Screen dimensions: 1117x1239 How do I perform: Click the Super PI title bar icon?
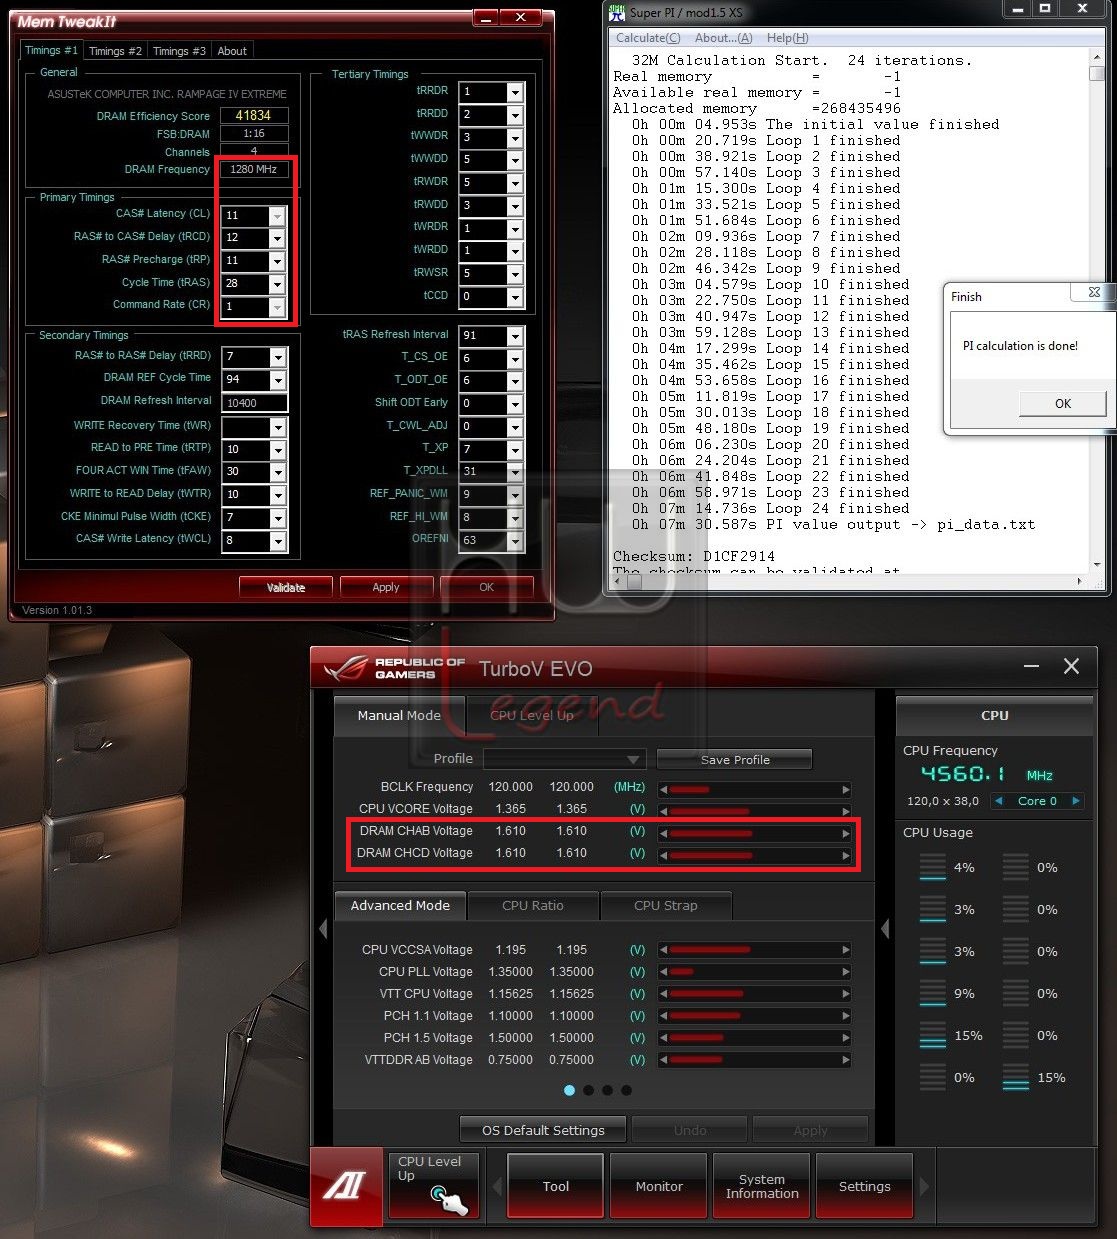(617, 12)
